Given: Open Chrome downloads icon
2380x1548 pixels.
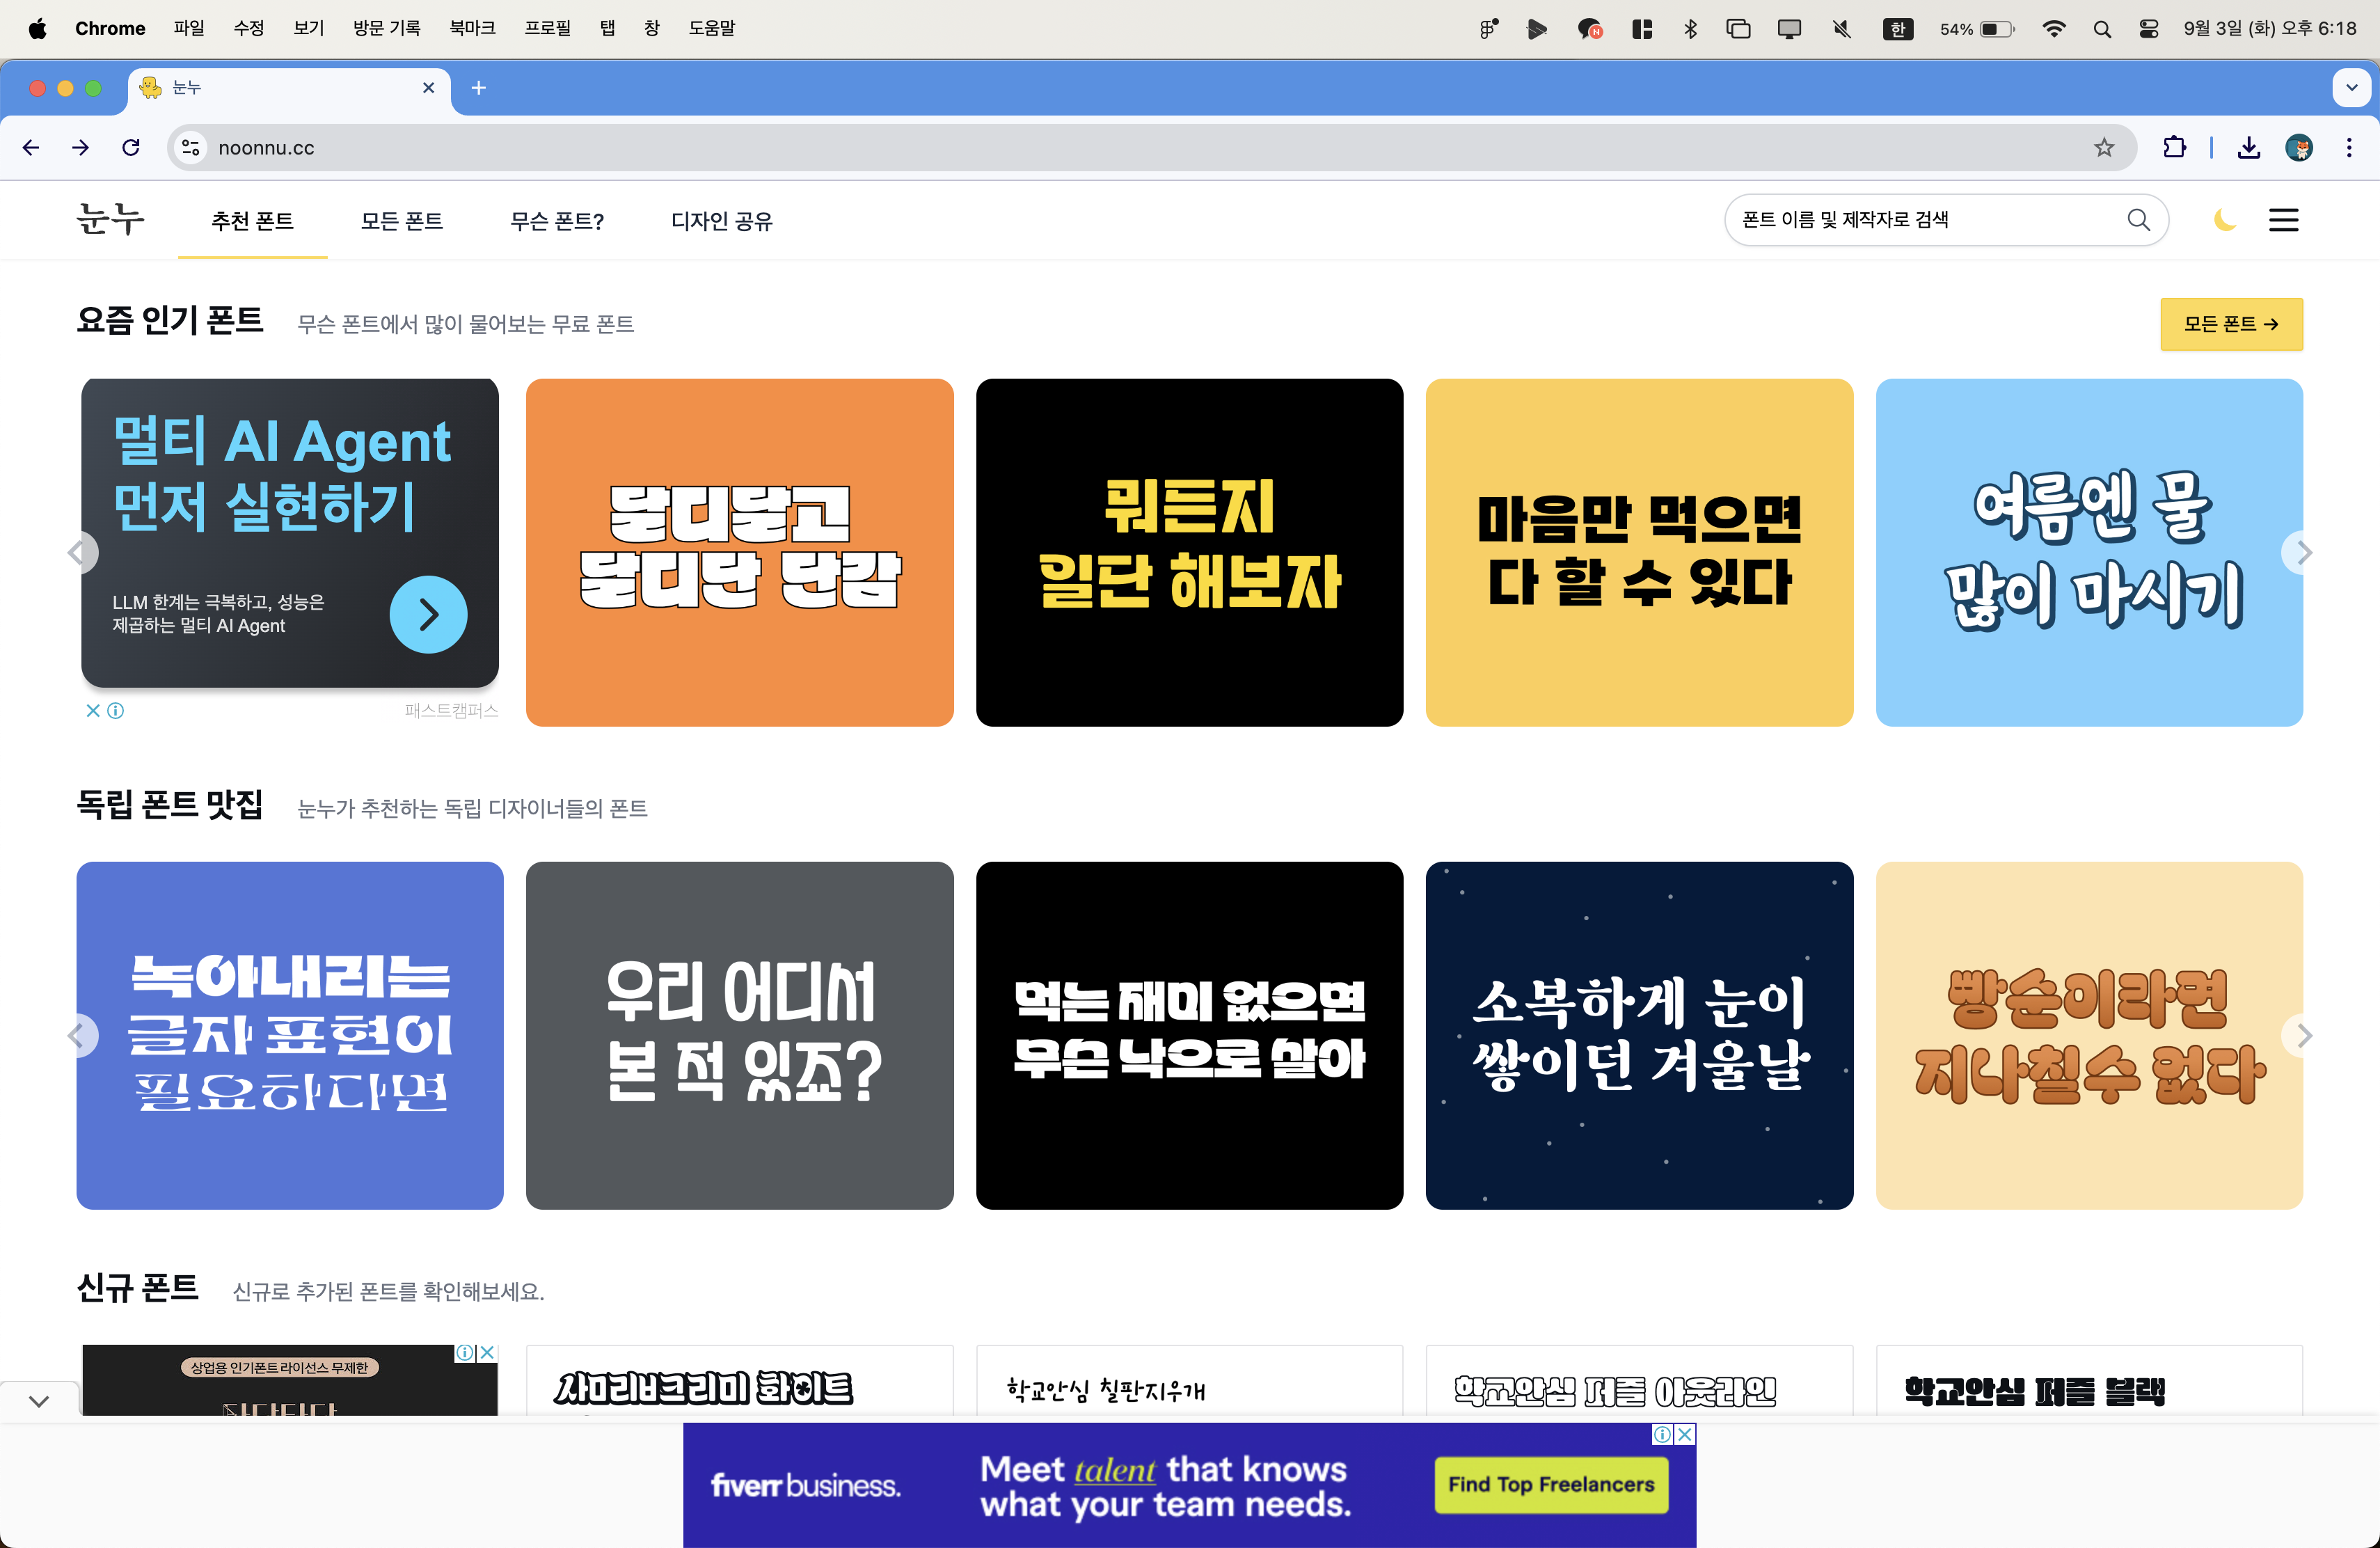Looking at the screenshot, I should 2249,148.
